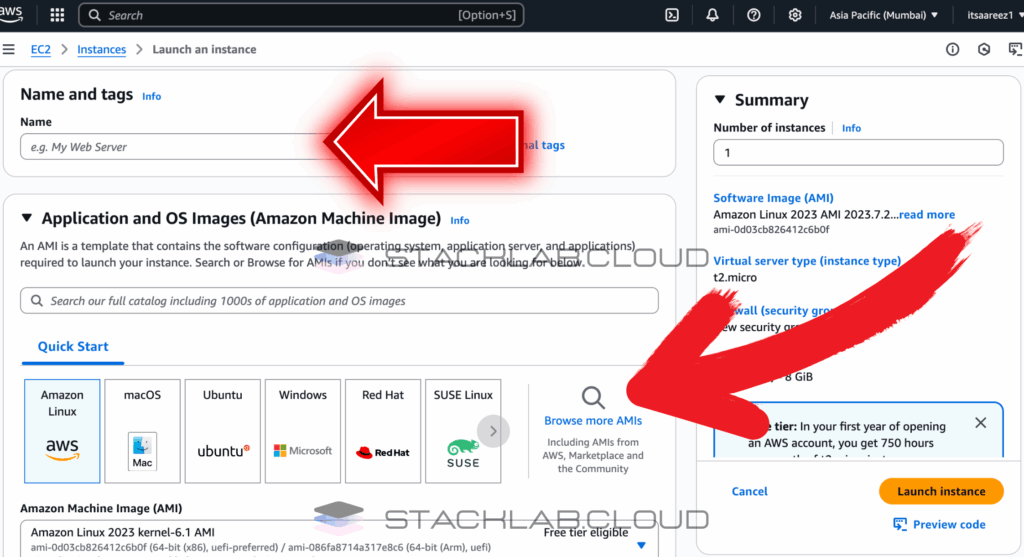
Task: Click the ami-0d03cb826412c6b0f ID in Summary
Action: click(x=771, y=230)
